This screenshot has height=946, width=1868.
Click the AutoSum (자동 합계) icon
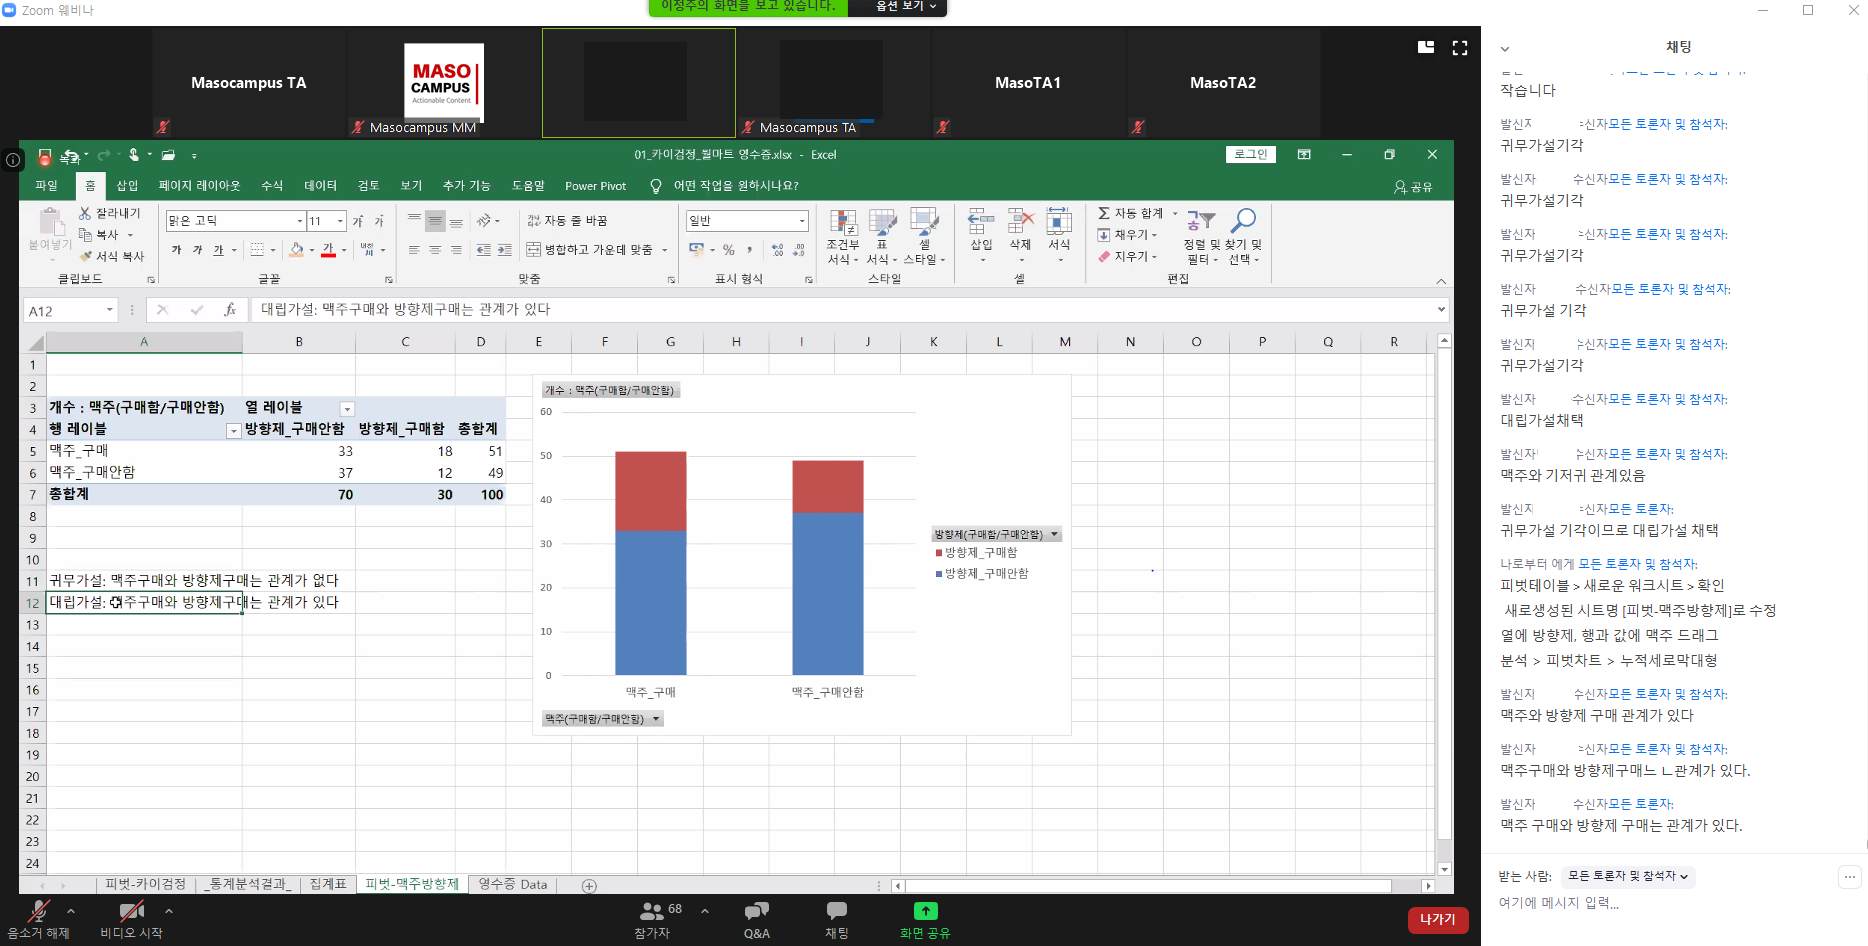click(1104, 213)
